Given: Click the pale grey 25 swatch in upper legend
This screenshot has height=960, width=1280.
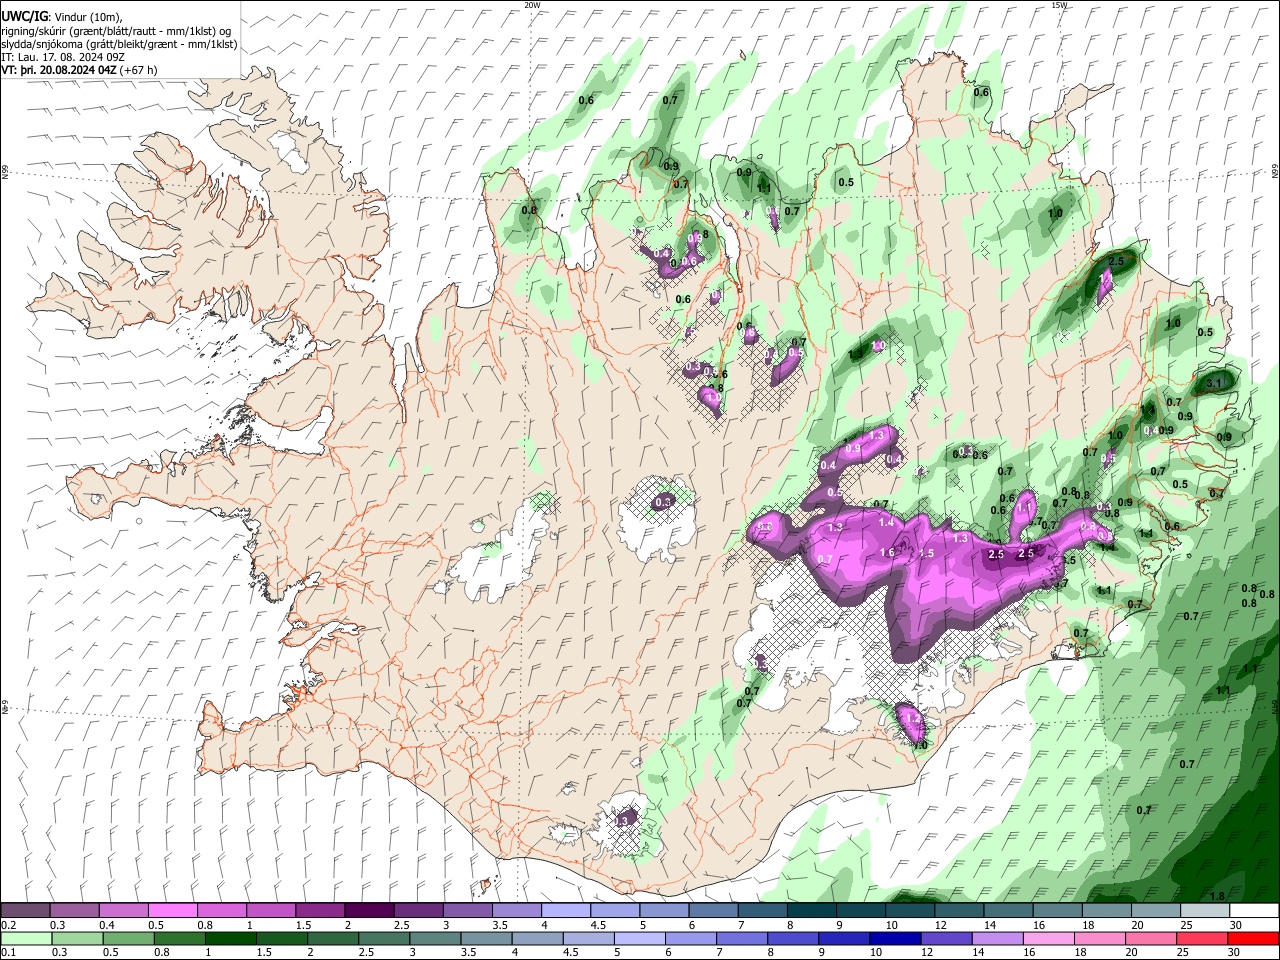Looking at the screenshot, I should pyautogui.click(x=1204, y=911).
